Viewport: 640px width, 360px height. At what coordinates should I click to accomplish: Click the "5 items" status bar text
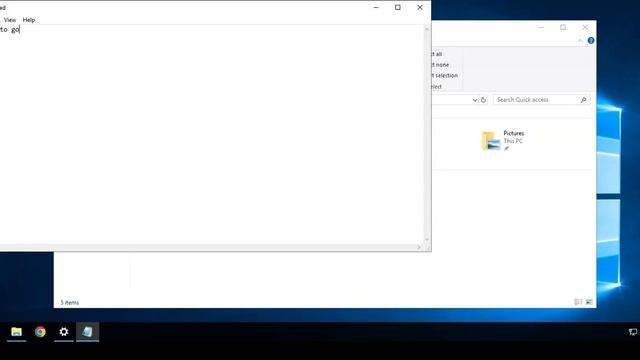70,302
